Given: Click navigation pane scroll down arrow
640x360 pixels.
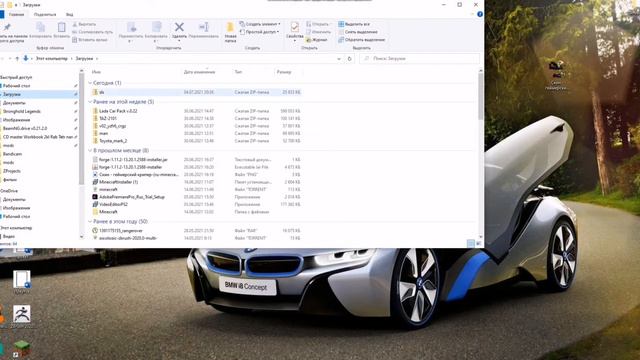Looking at the screenshot, I should tap(81, 237).
